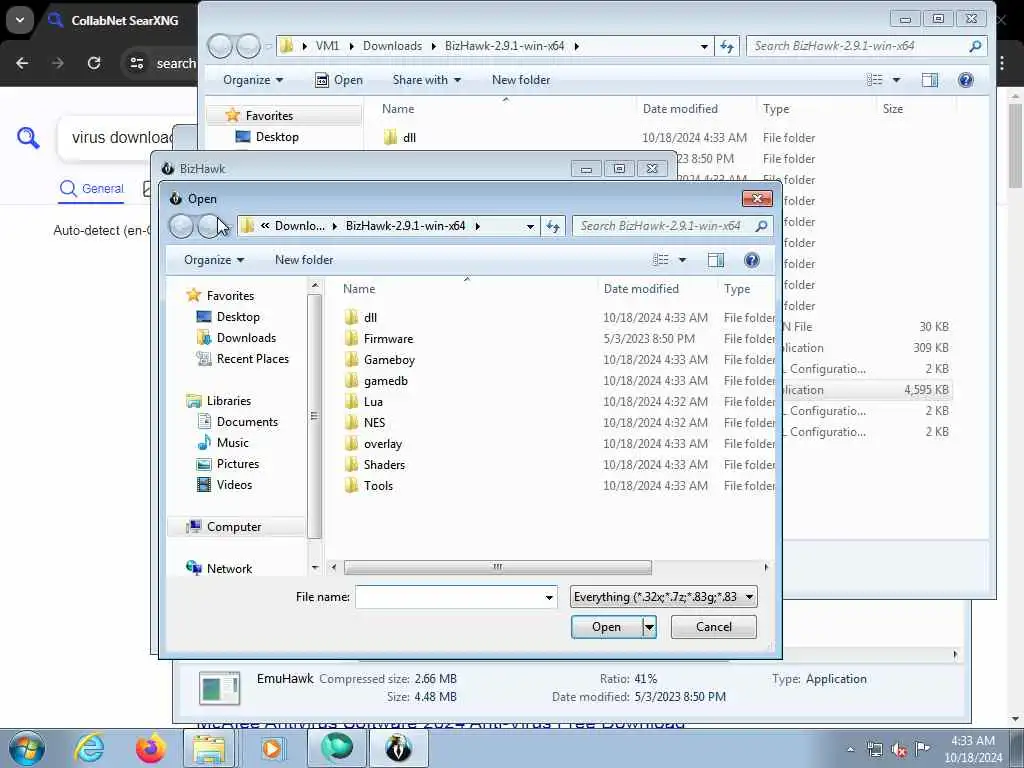
Task: Open the dll folder in Open dialog
Action: [x=370, y=317]
